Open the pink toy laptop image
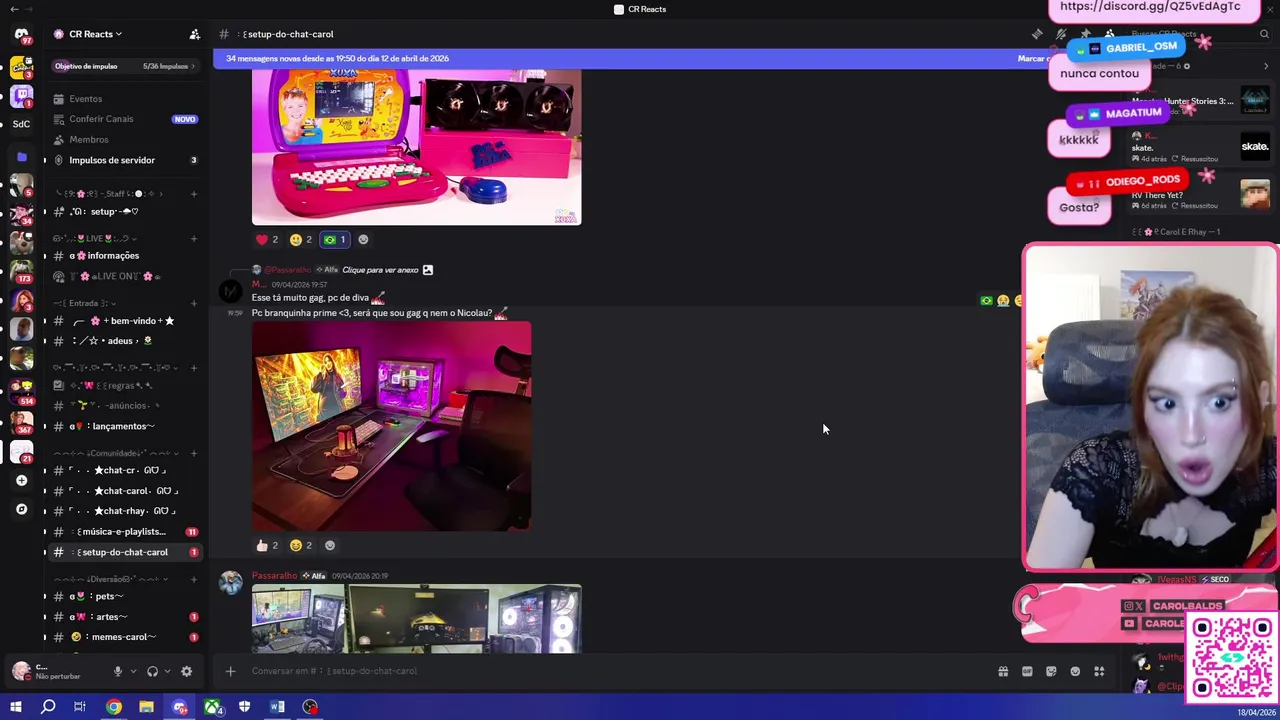 416,146
